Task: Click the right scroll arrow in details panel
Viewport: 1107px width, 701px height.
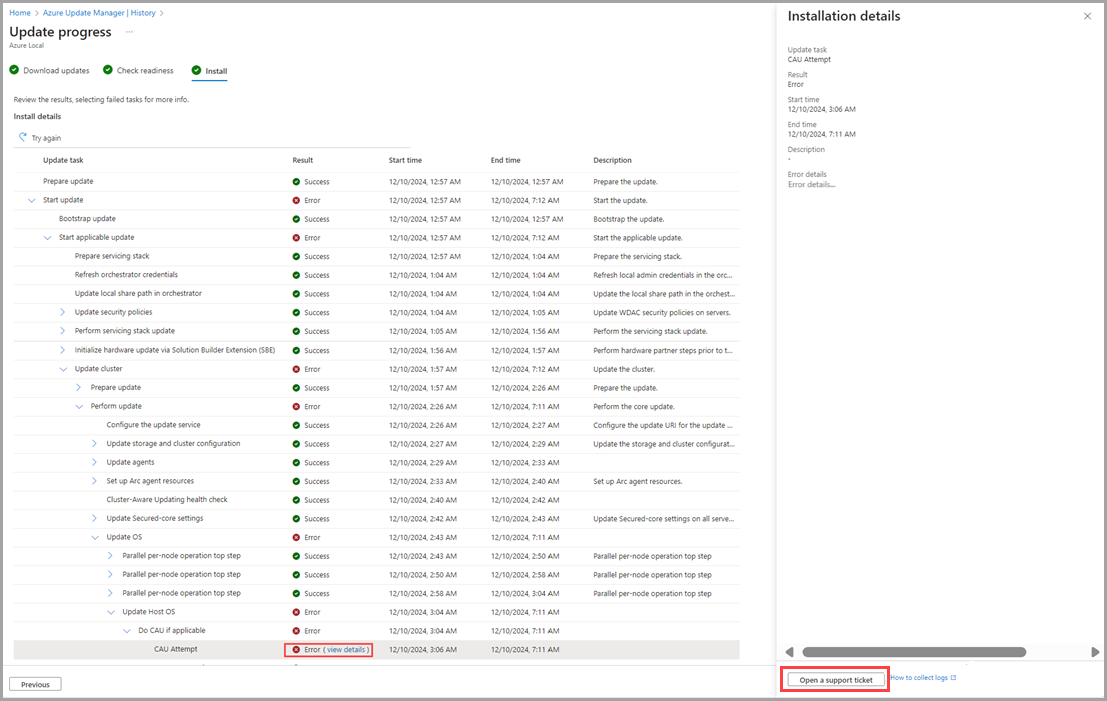Action: pos(1095,651)
